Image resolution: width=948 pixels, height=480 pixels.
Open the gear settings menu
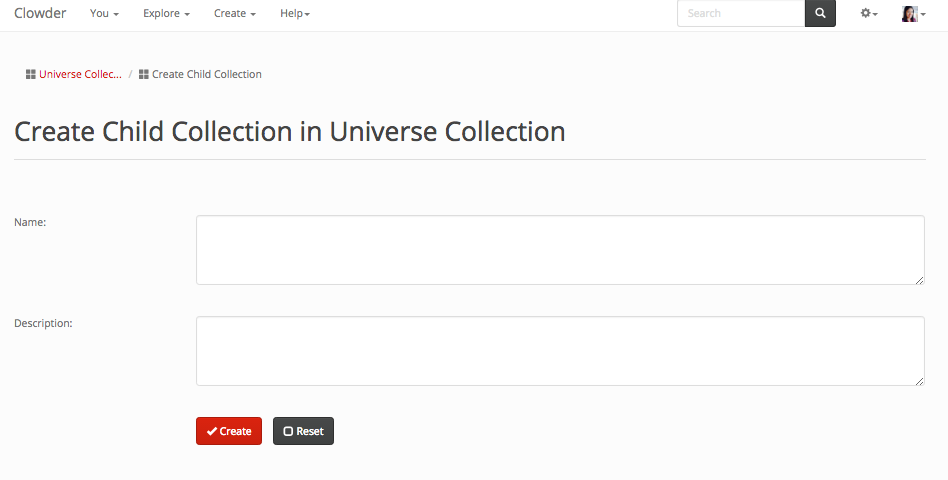869,14
